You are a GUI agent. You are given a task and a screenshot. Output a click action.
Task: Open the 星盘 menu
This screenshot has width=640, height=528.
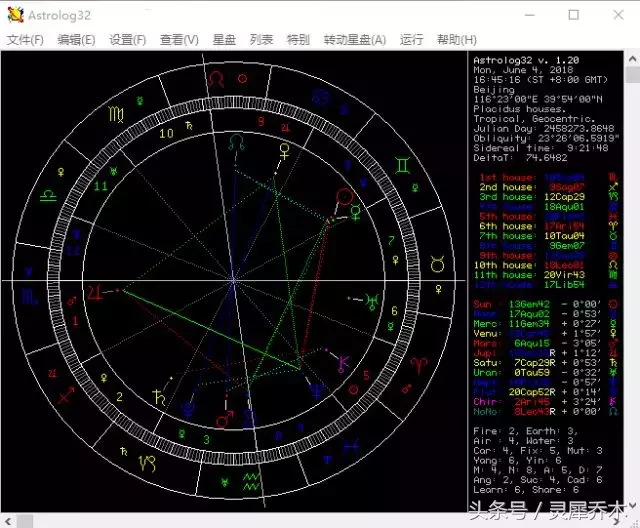(x=224, y=40)
